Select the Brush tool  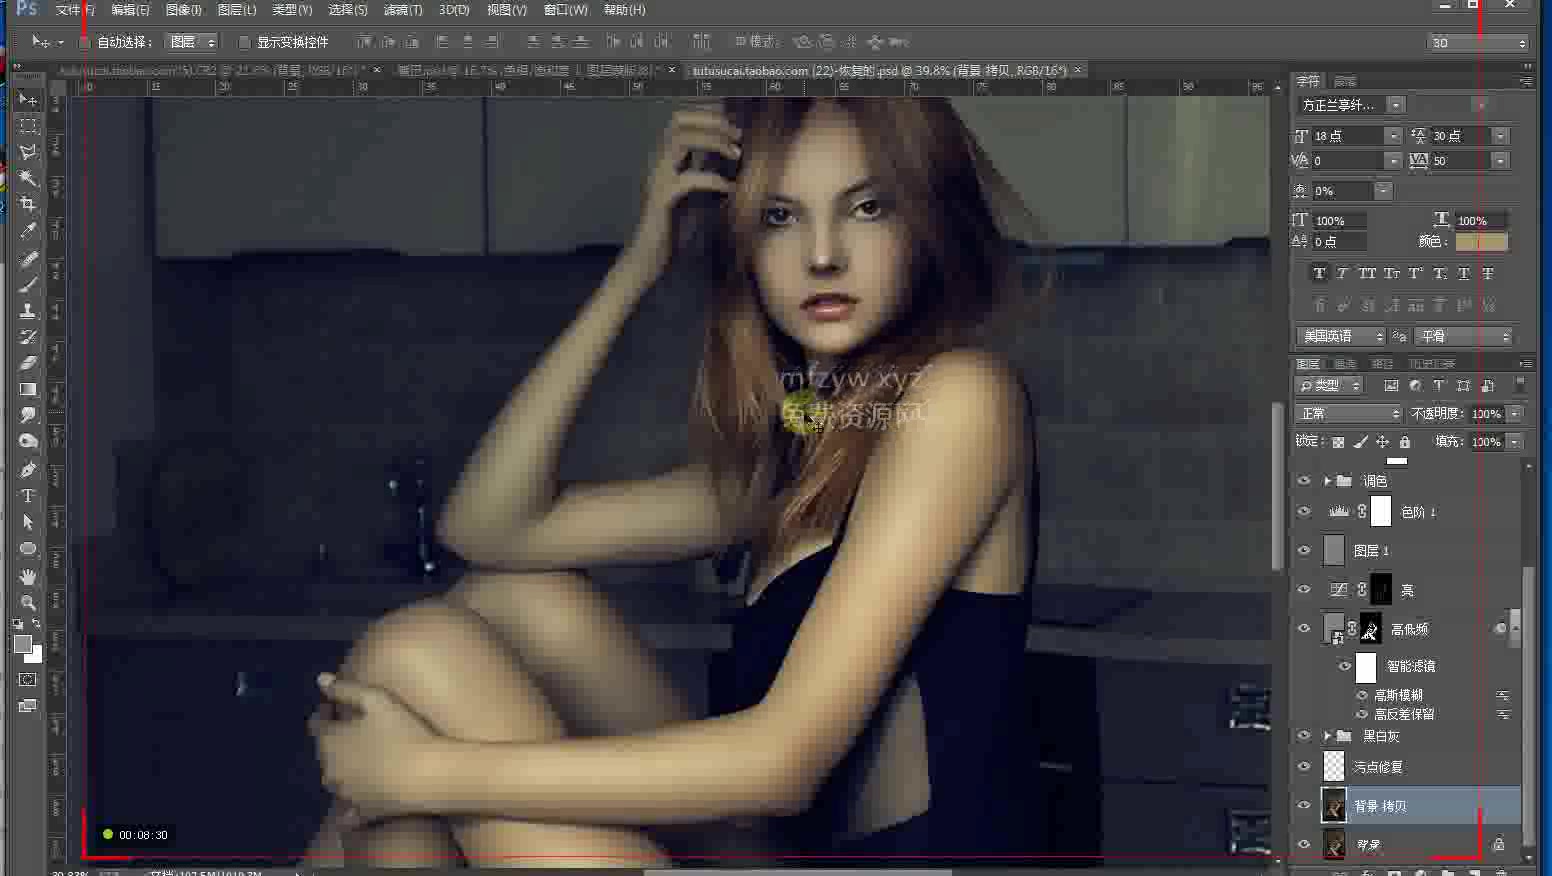(x=28, y=285)
